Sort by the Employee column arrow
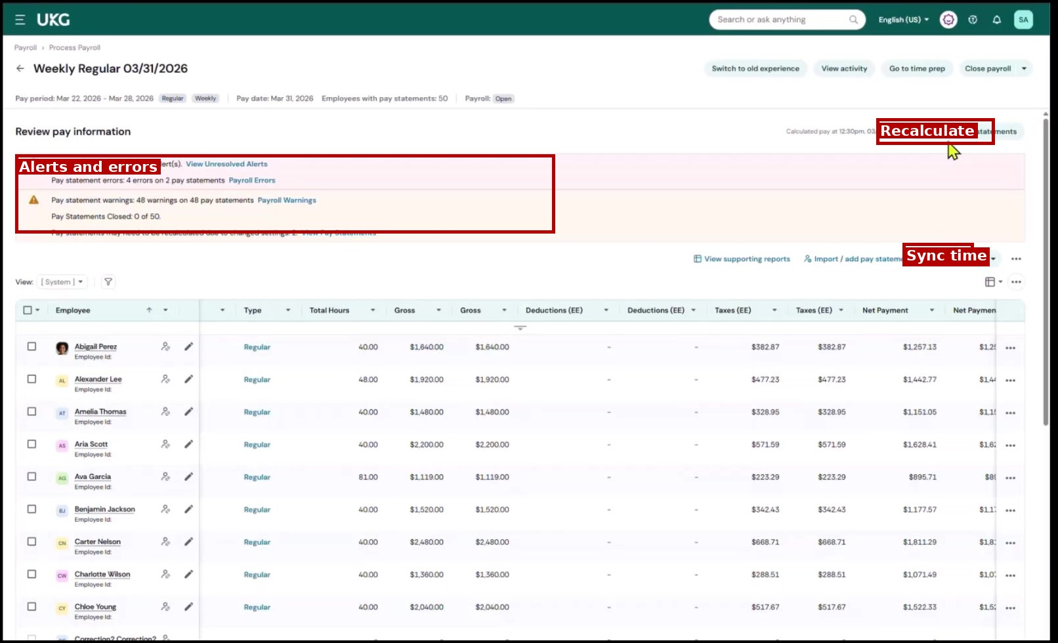1058x643 pixels. point(149,310)
